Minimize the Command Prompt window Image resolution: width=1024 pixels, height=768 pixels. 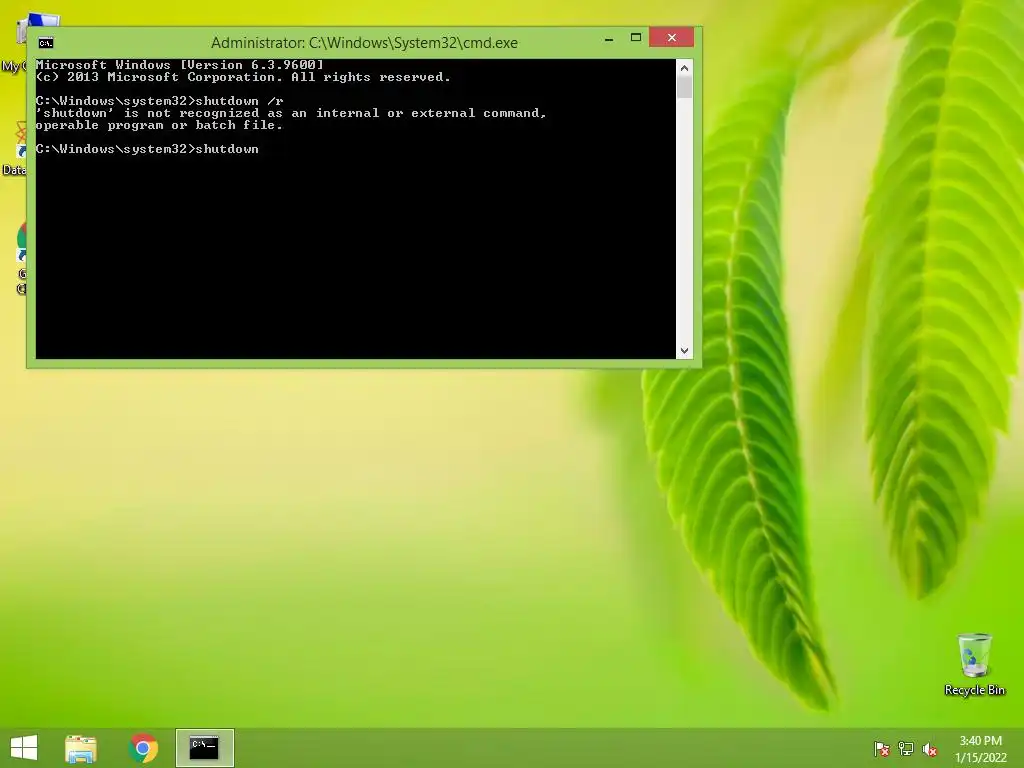pyautogui.click(x=609, y=39)
